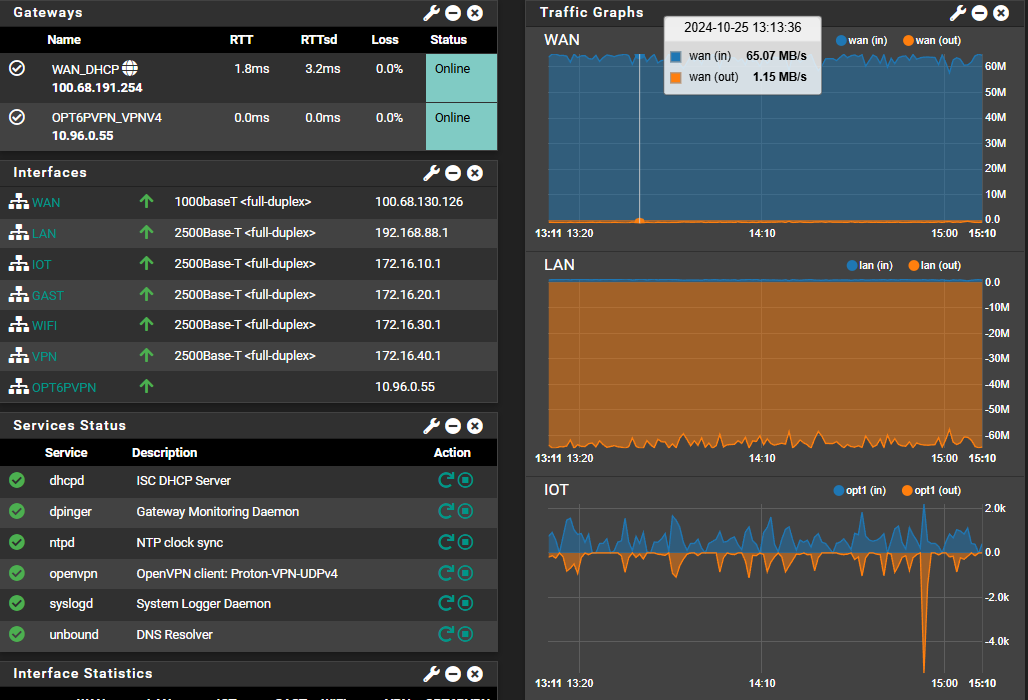Image resolution: width=1028 pixels, height=700 pixels.
Task: Toggle opt1 (in) legend series
Action: [x=860, y=490]
